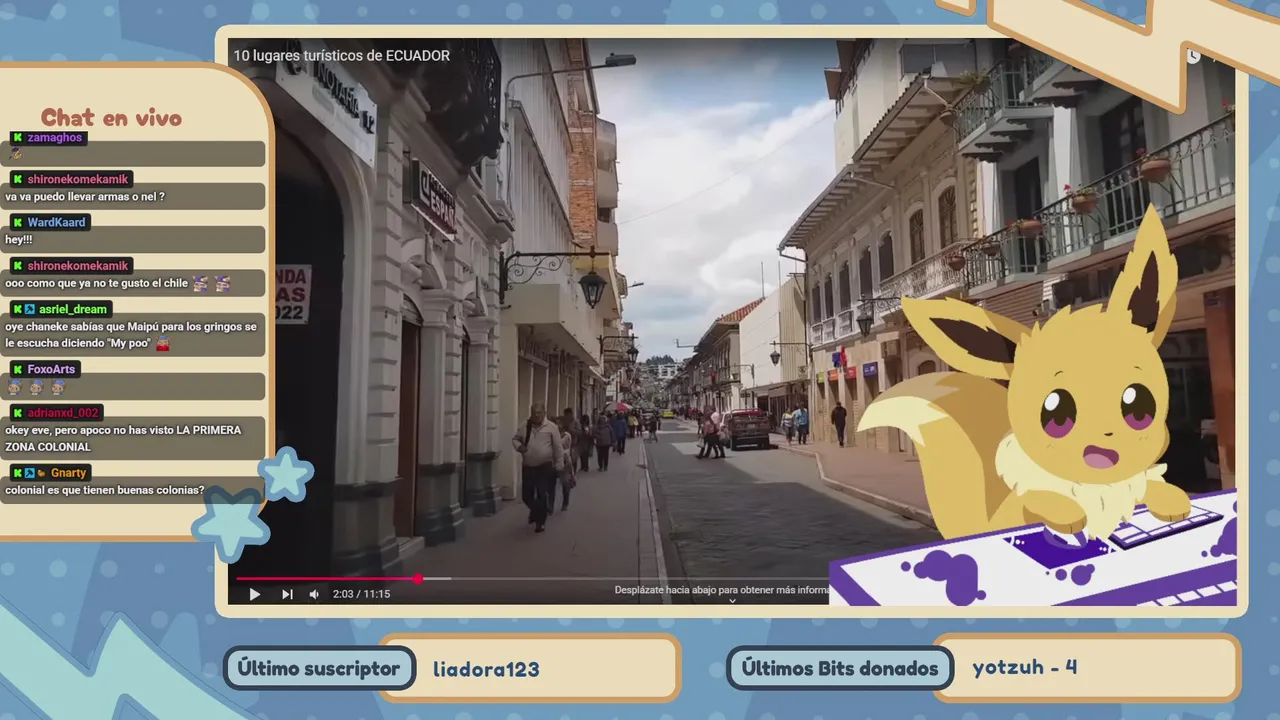Image resolution: width=1280 pixels, height=720 pixels.
Task: Click the blue badge beside Gnarty
Action: [31, 473]
